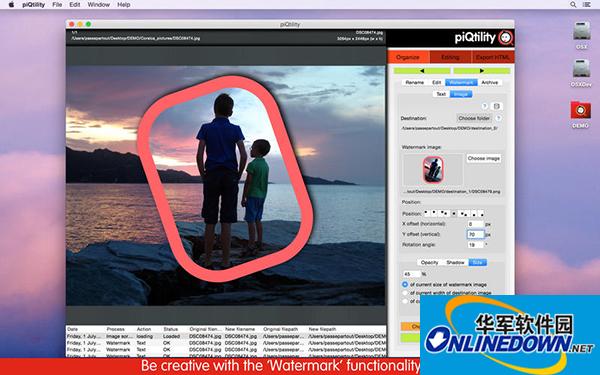Select top-left watermark position

[x=427, y=213]
